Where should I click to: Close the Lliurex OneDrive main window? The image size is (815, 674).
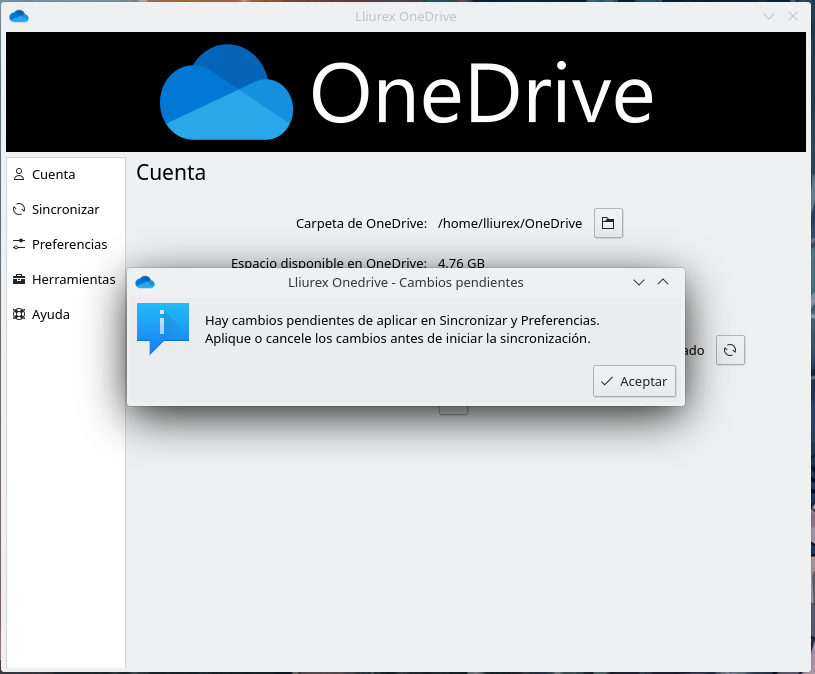point(793,16)
